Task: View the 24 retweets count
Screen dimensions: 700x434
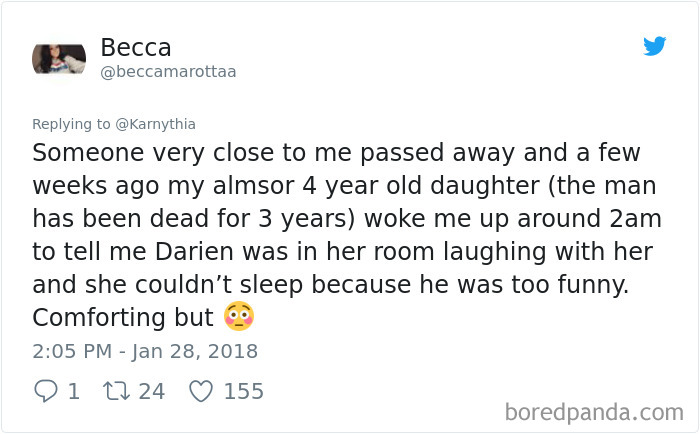Action: (x=152, y=391)
